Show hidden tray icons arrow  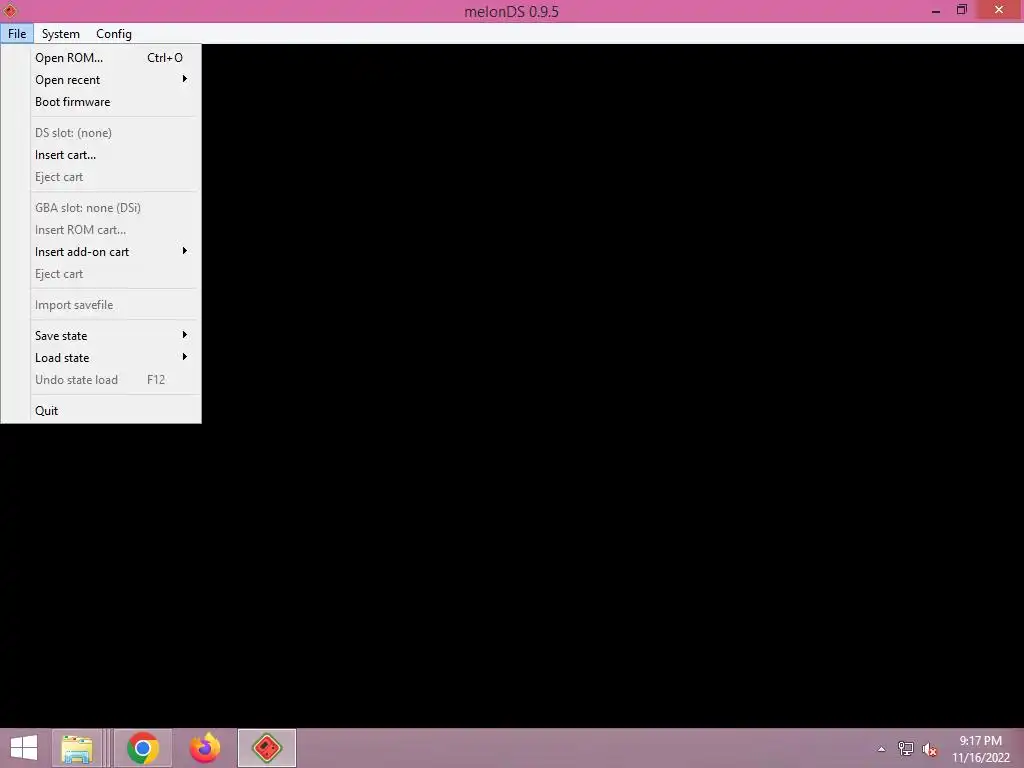882,749
